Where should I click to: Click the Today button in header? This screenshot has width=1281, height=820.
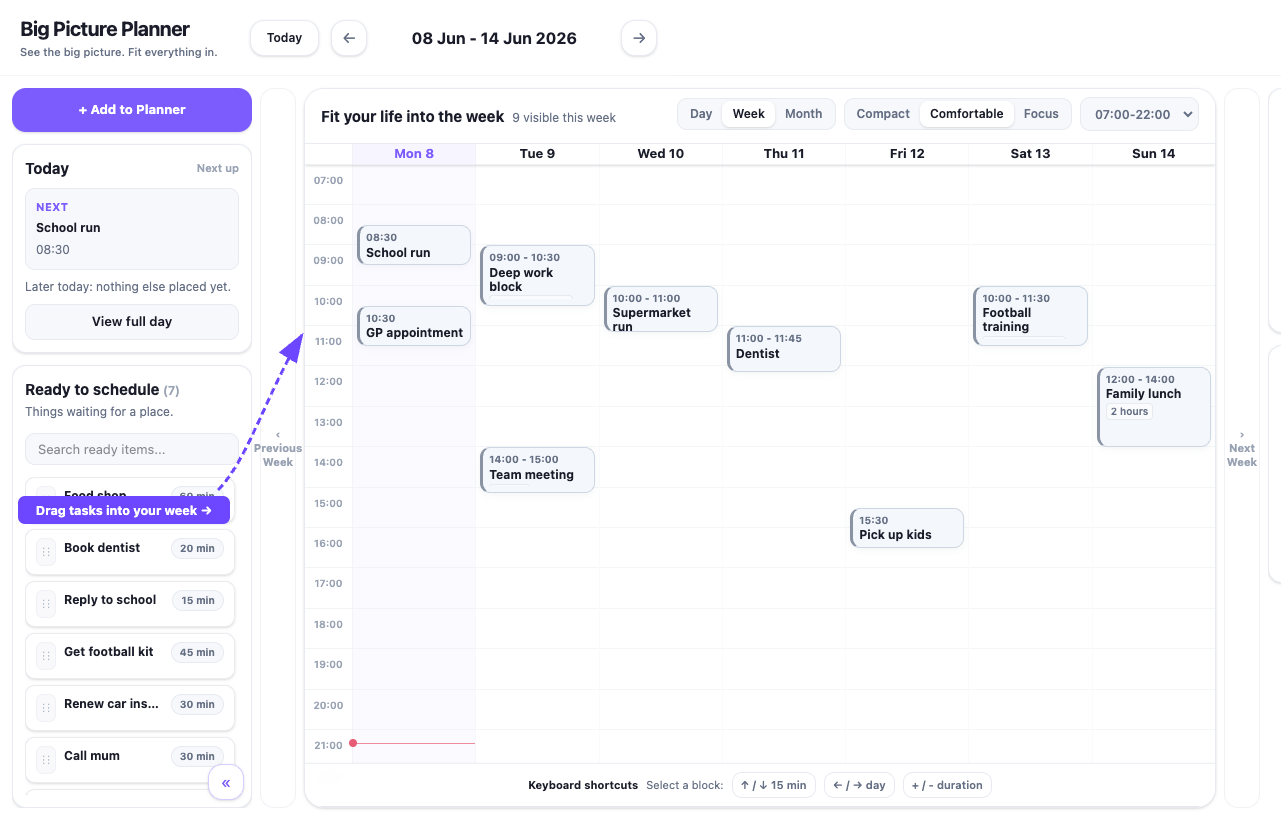(284, 38)
